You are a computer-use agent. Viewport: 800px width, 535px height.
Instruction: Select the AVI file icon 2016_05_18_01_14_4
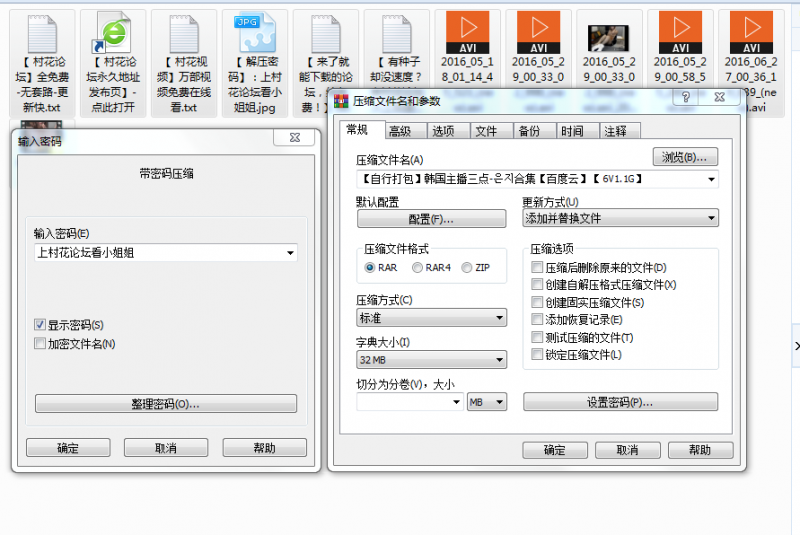tap(467, 40)
